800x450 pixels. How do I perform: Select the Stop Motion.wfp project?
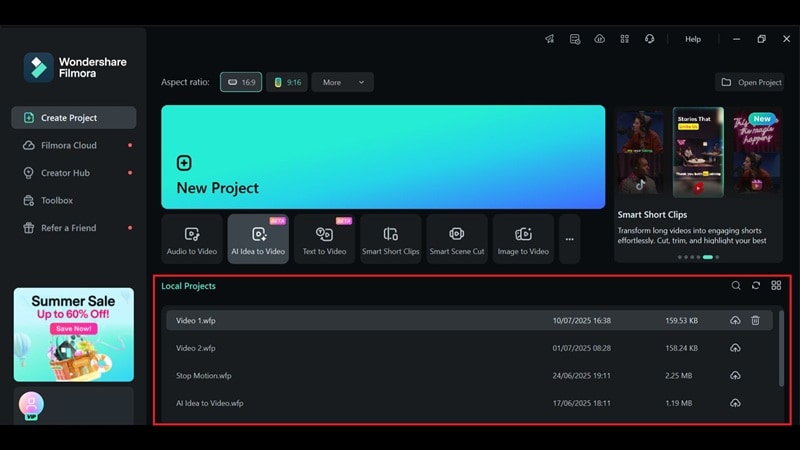coord(469,376)
